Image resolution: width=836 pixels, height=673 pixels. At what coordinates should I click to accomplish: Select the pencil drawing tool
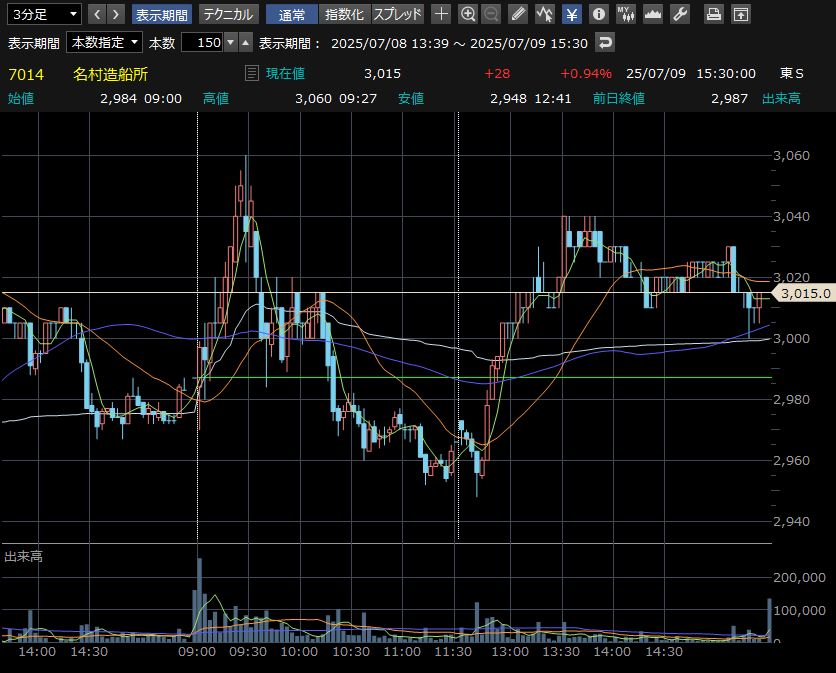point(517,14)
